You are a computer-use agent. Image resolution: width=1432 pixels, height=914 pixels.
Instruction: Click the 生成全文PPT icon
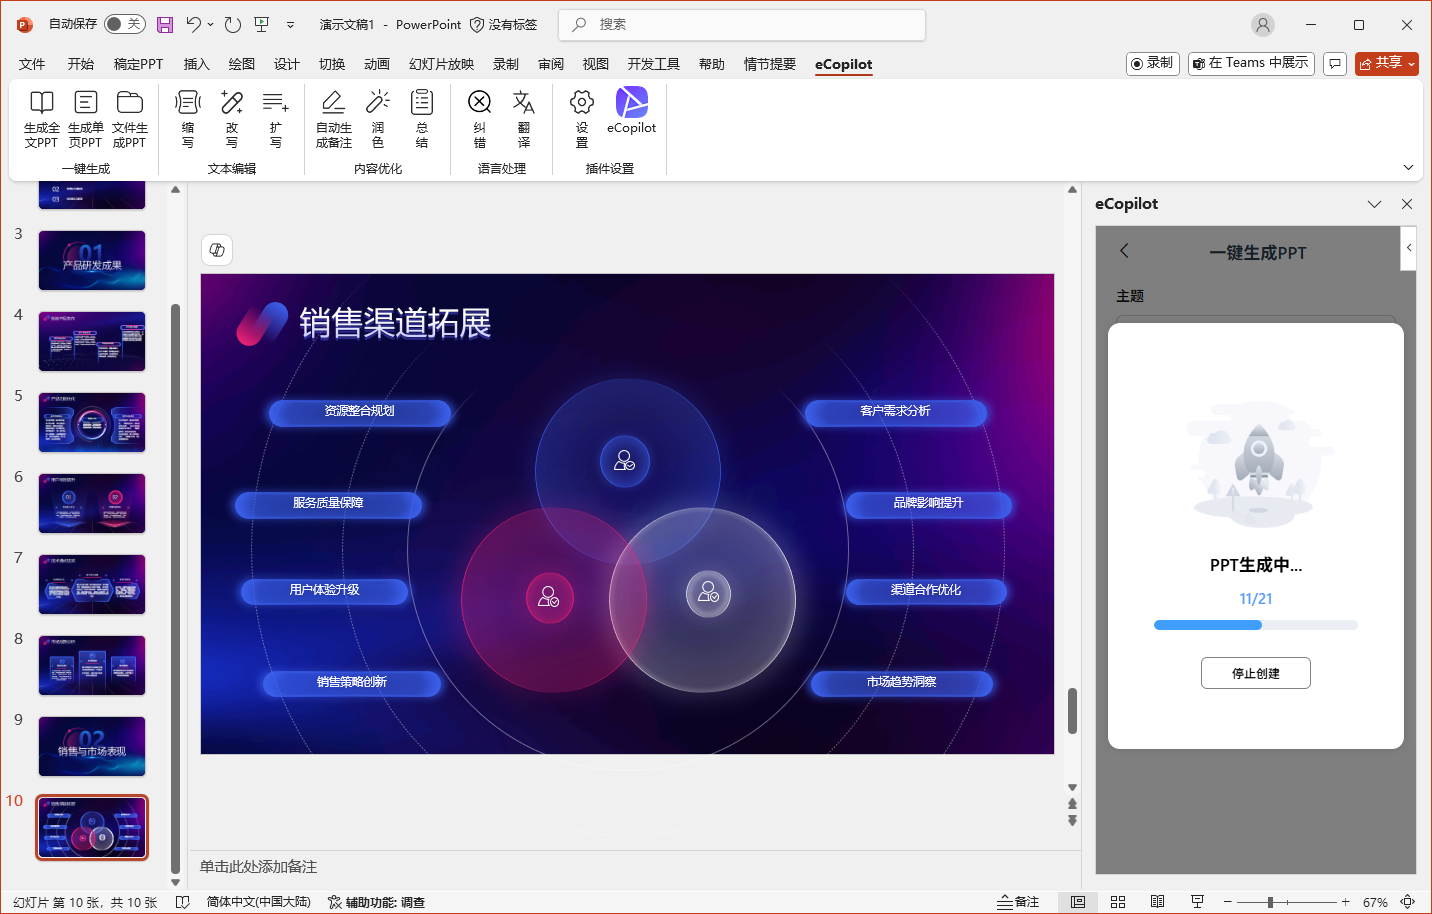click(41, 103)
